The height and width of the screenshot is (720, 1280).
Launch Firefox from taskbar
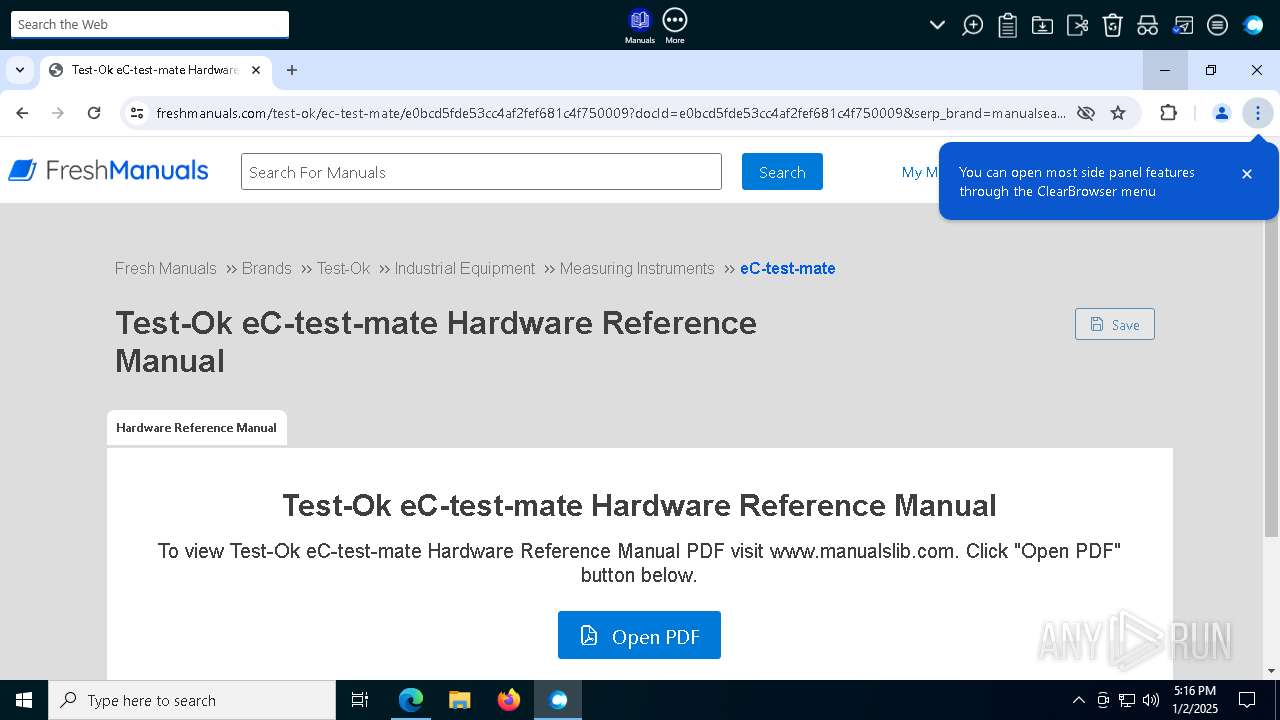(508, 700)
